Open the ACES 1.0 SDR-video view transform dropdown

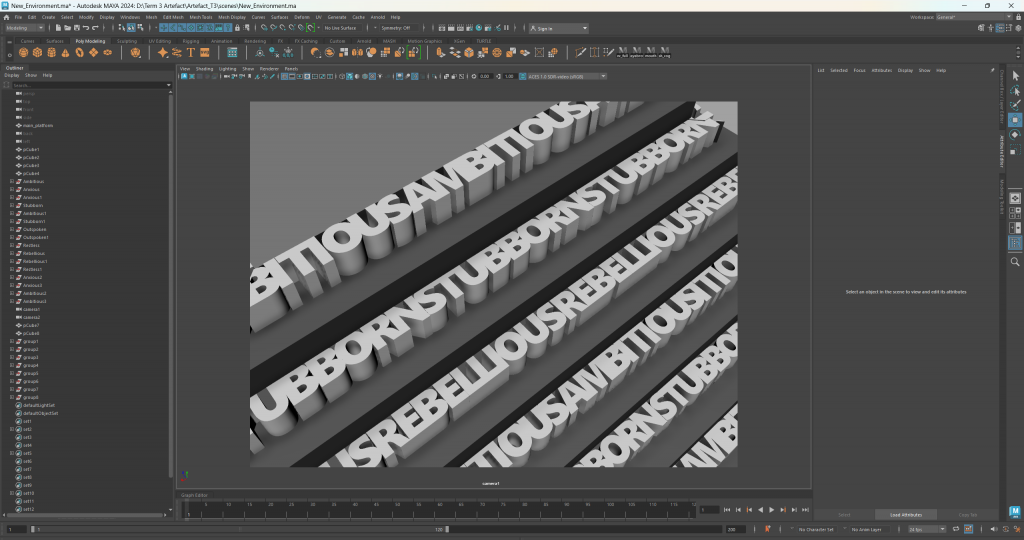[x=567, y=76]
